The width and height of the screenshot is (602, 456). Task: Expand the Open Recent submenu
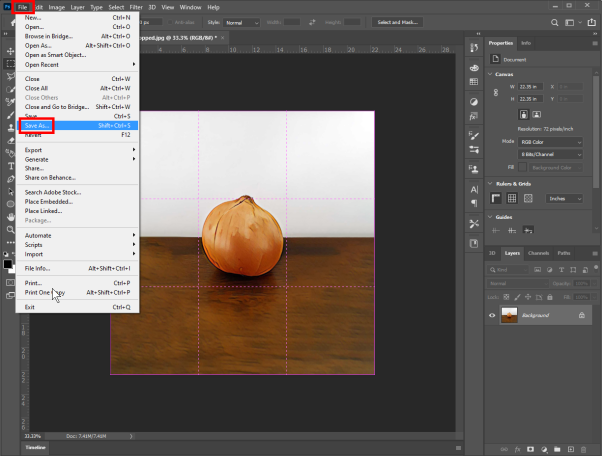(77, 64)
